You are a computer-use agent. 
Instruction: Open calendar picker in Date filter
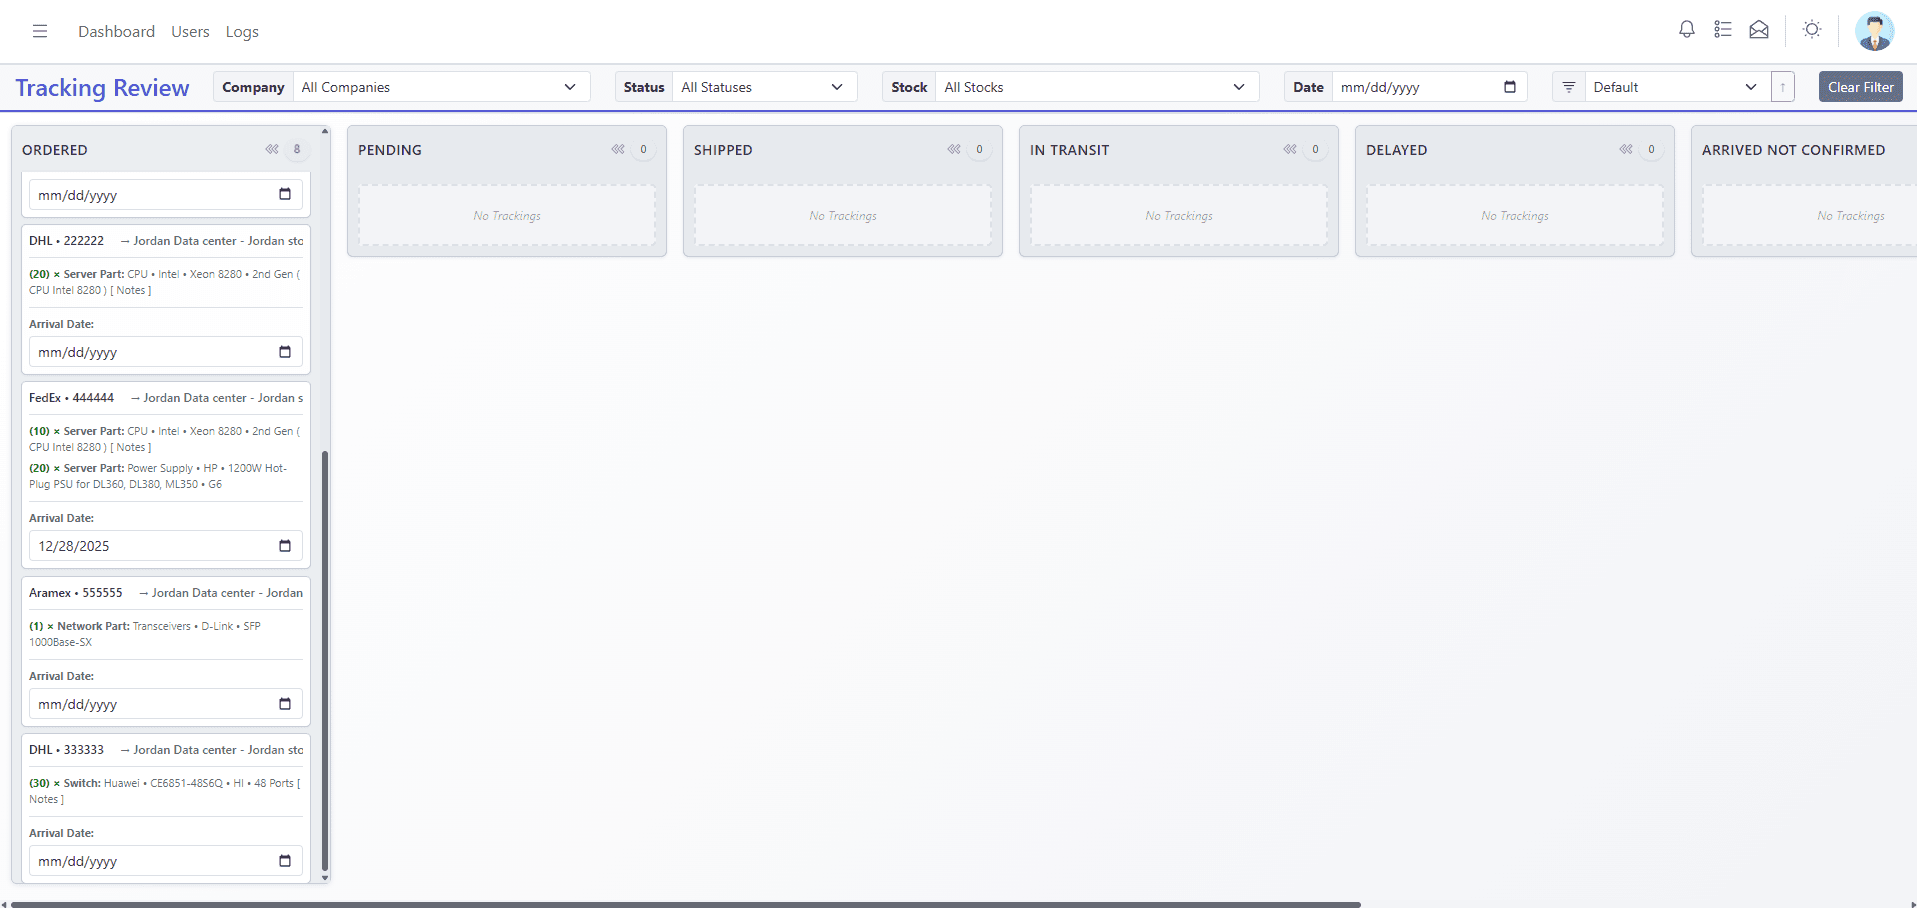[1510, 87]
